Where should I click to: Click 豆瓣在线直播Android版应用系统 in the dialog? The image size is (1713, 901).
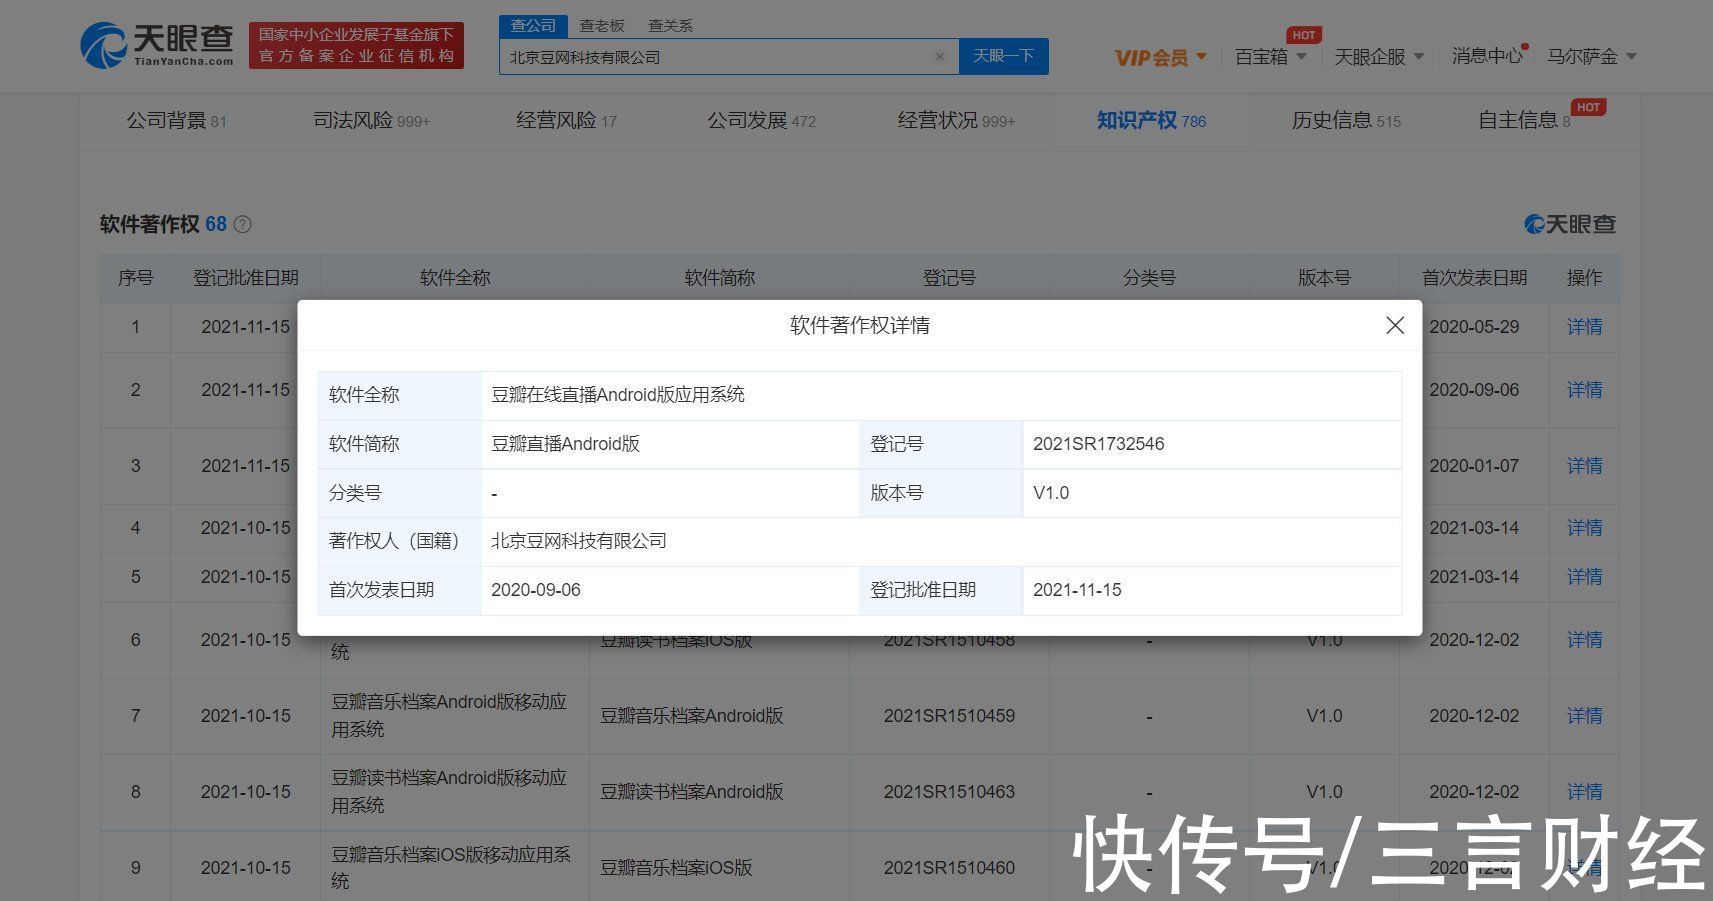617,395
